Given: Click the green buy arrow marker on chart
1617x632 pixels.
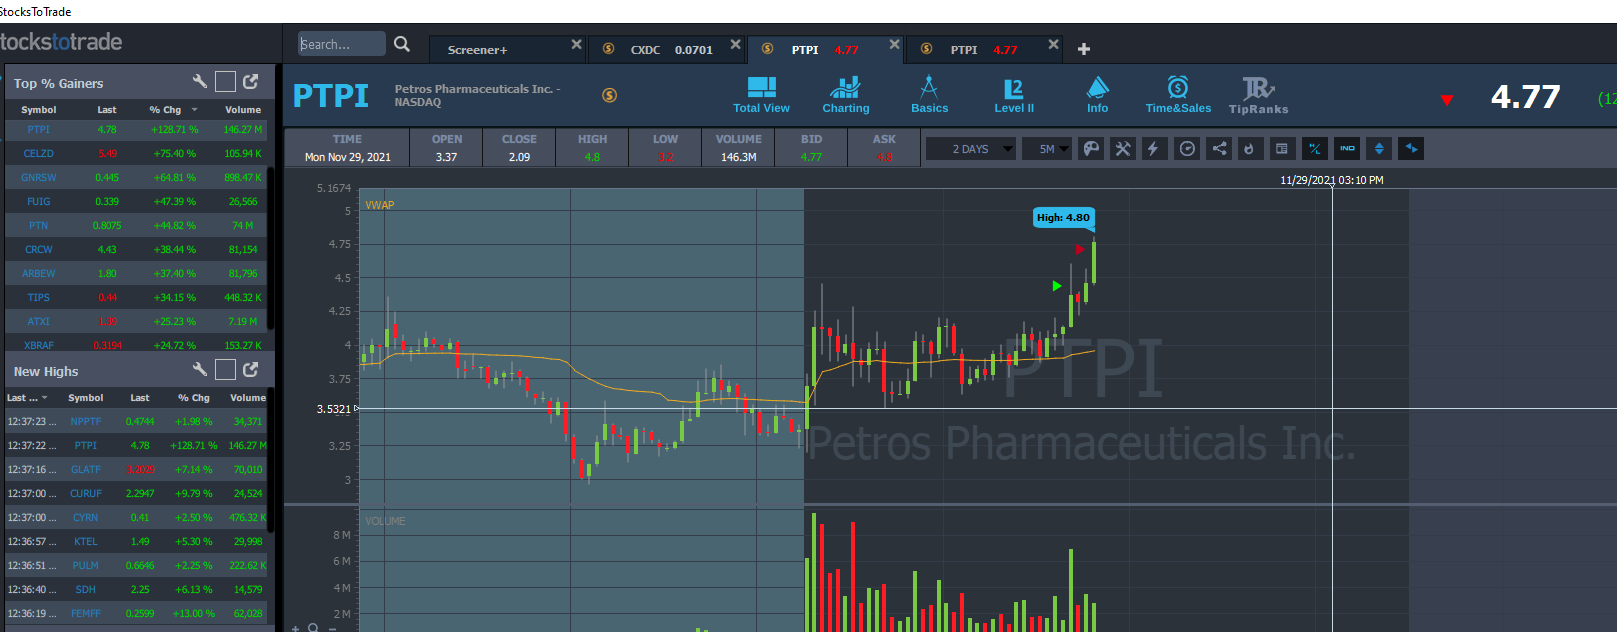Looking at the screenshot, I should (x=1057, y=286).
